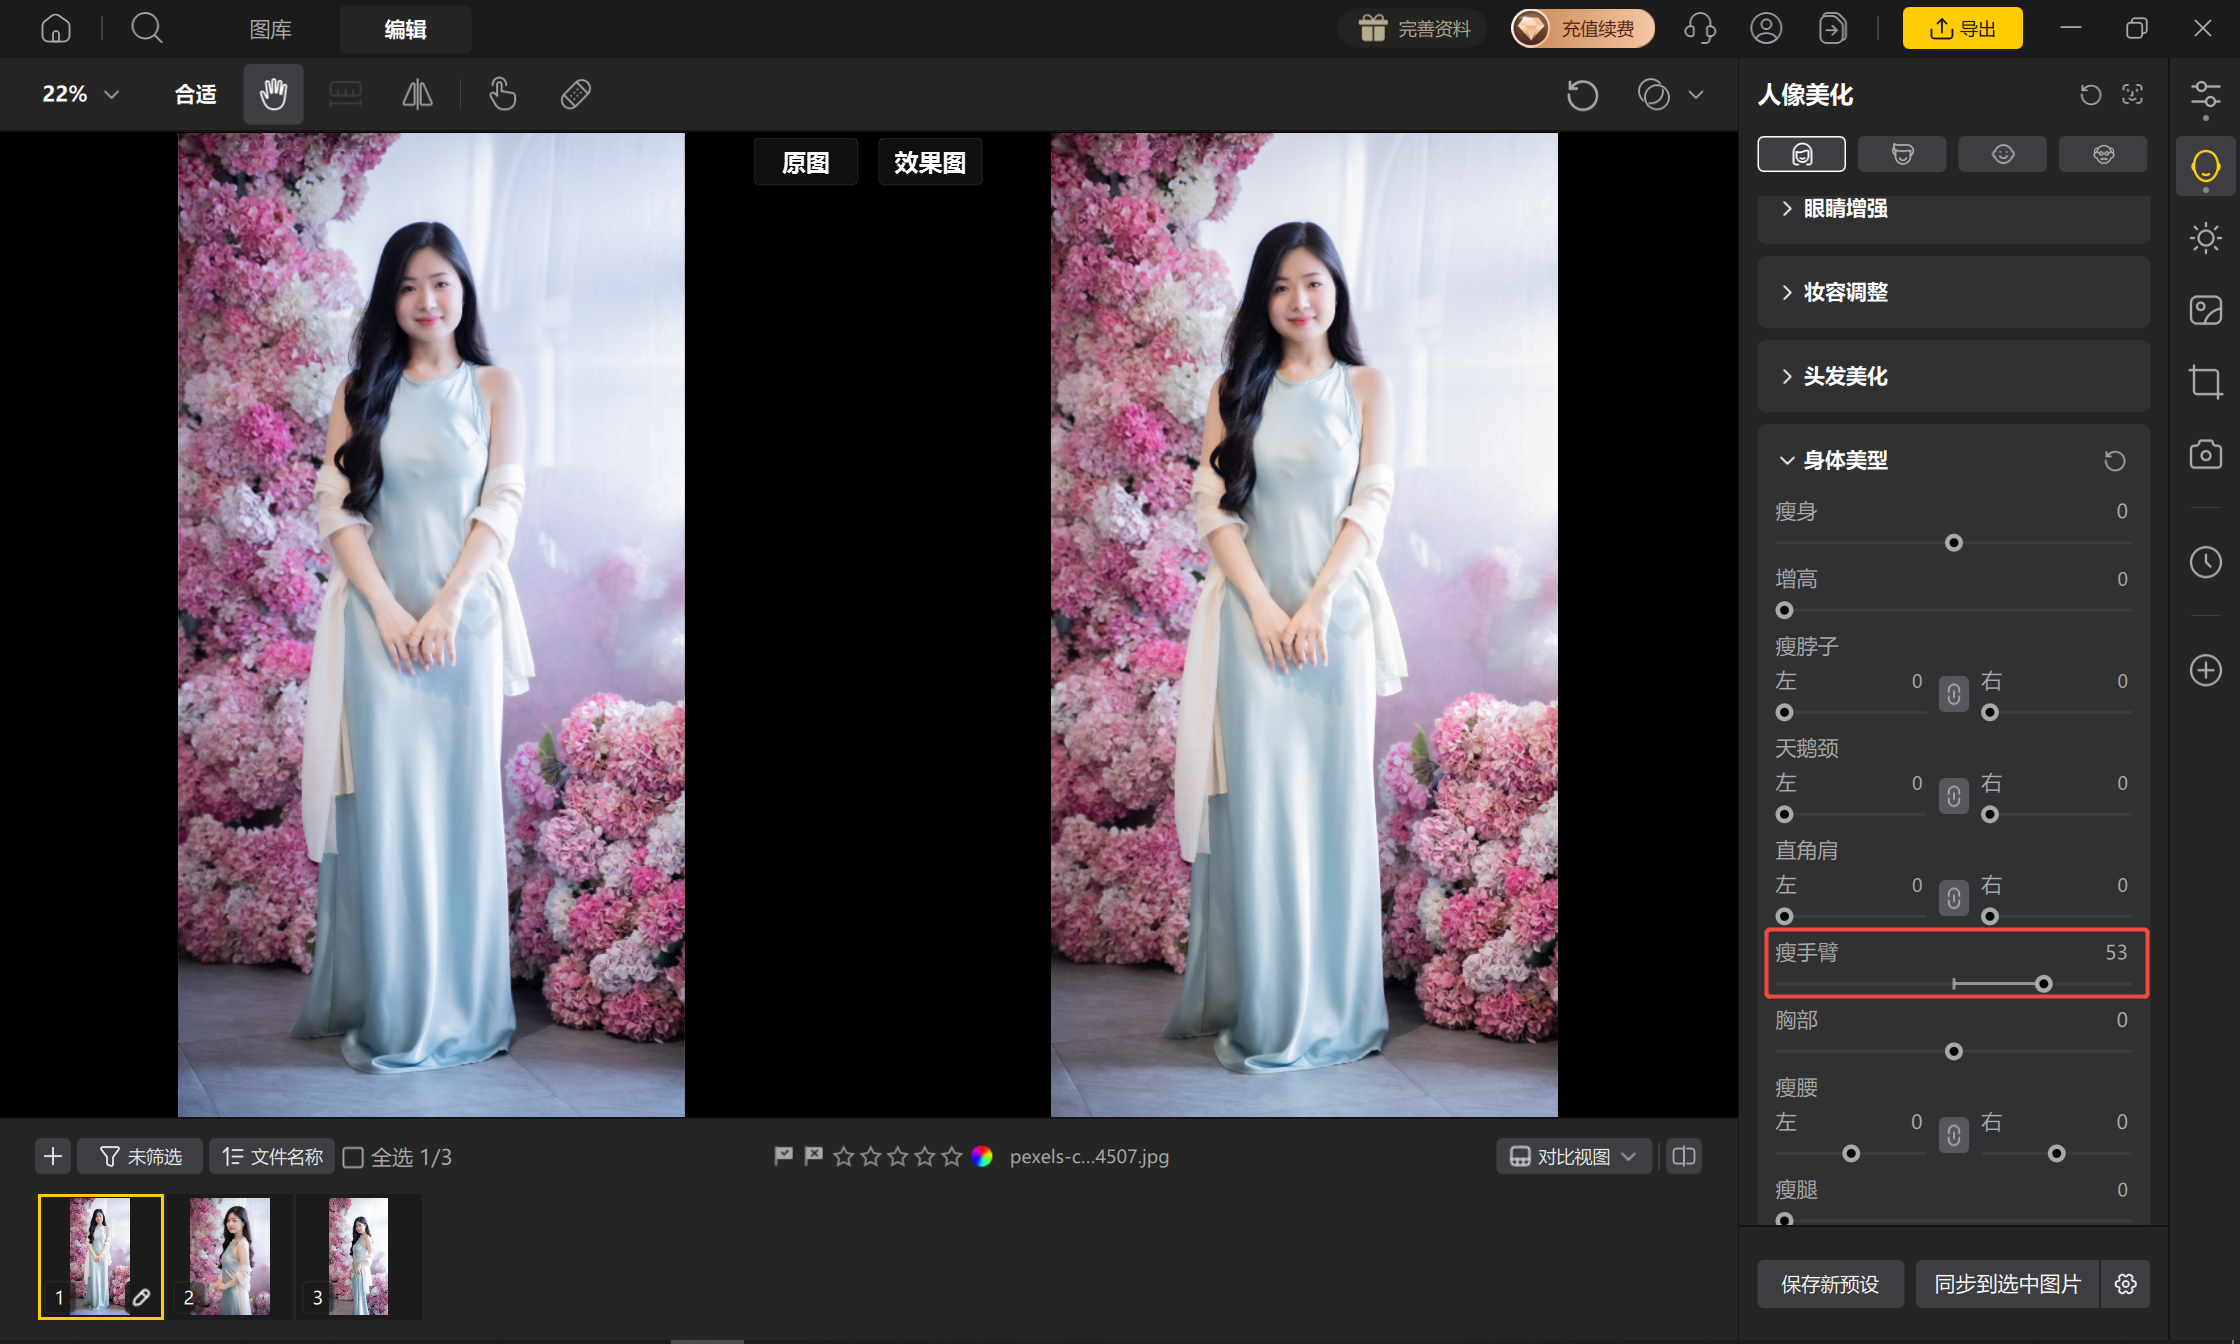Select the hand pan tool
The width and height of the screenshot is (2240, 1344).
pos(273,94)
